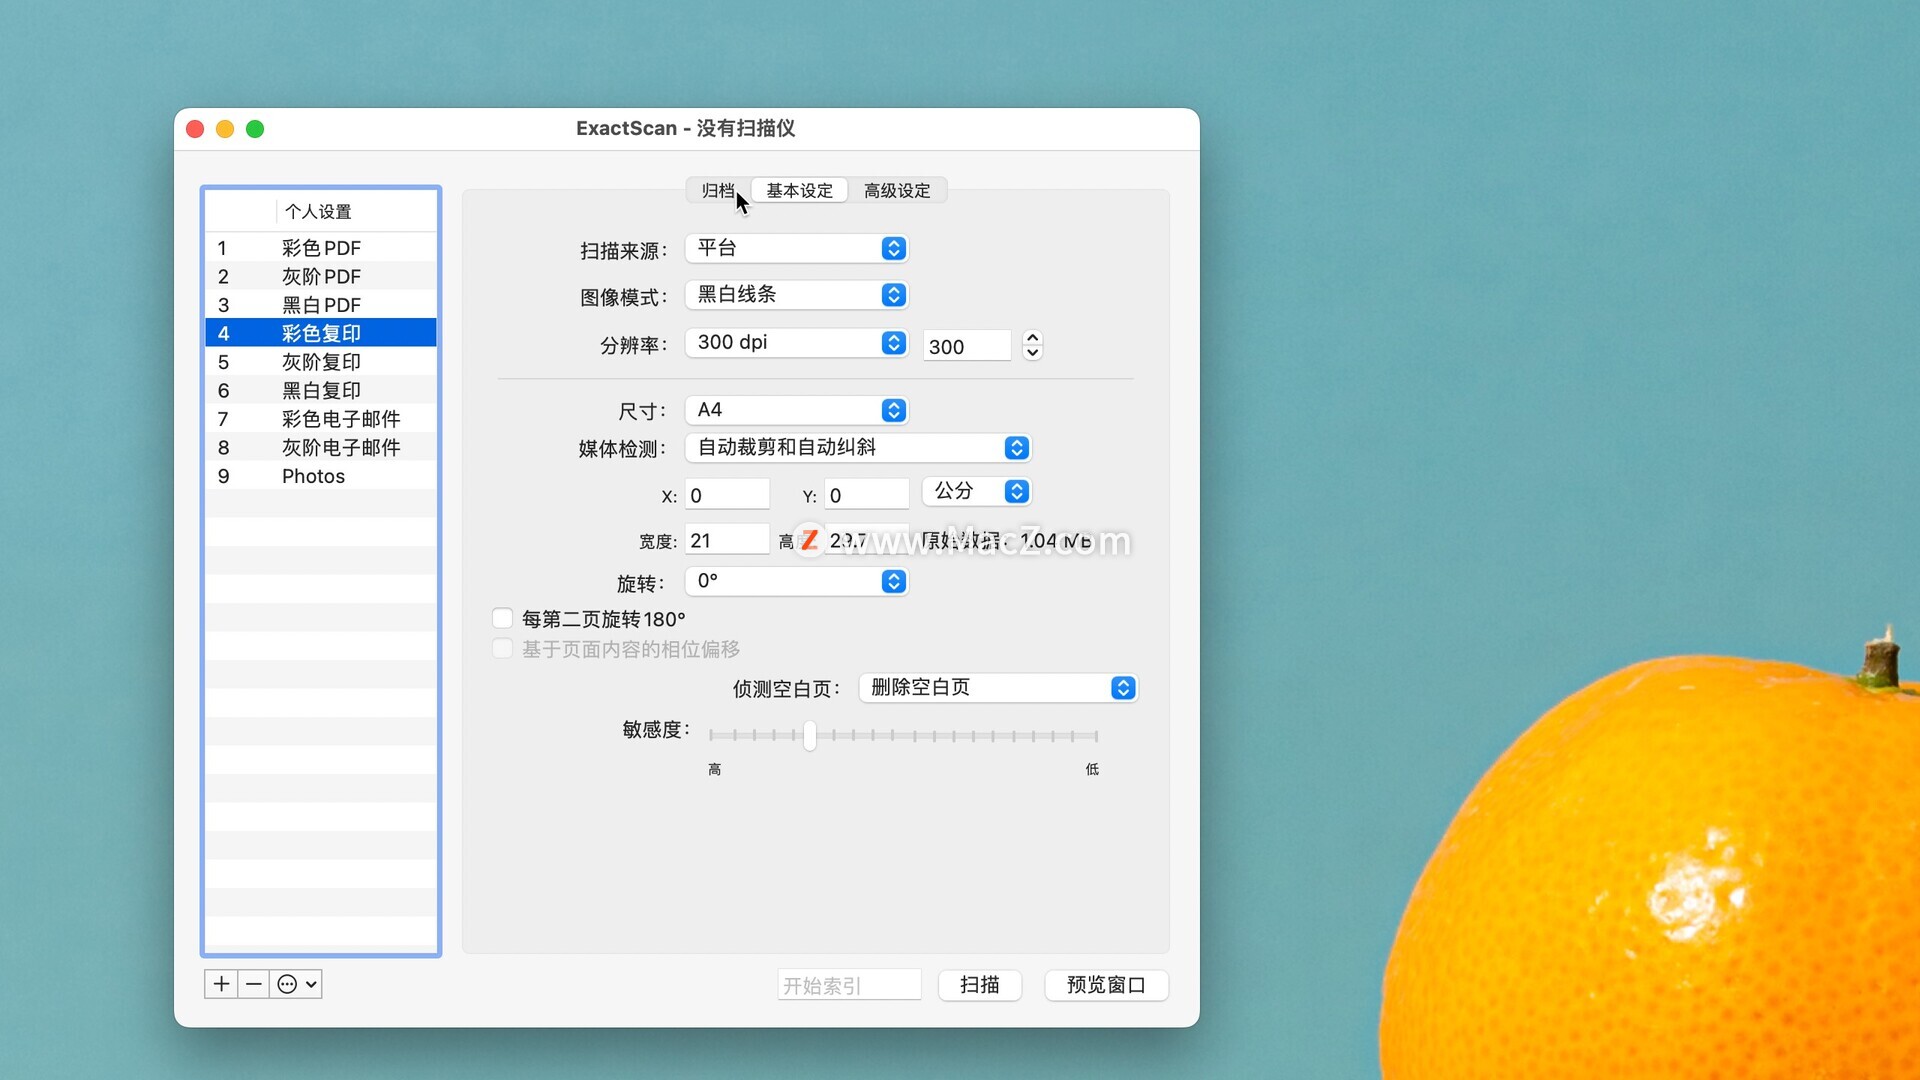Viewport: 1920px width, 1080px height.
Task: Select the 黑白复印 profile
Action: pyautogui.click(x=321, y=390)
